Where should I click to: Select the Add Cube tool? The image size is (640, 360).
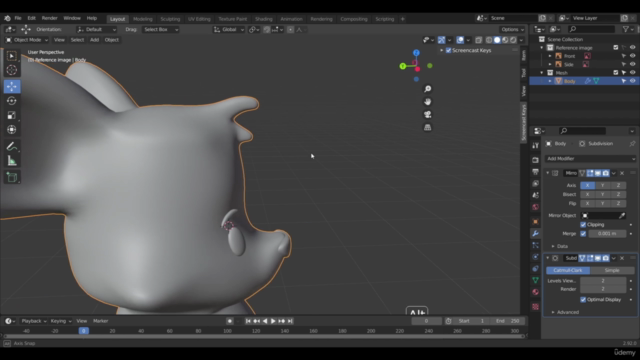11,177
